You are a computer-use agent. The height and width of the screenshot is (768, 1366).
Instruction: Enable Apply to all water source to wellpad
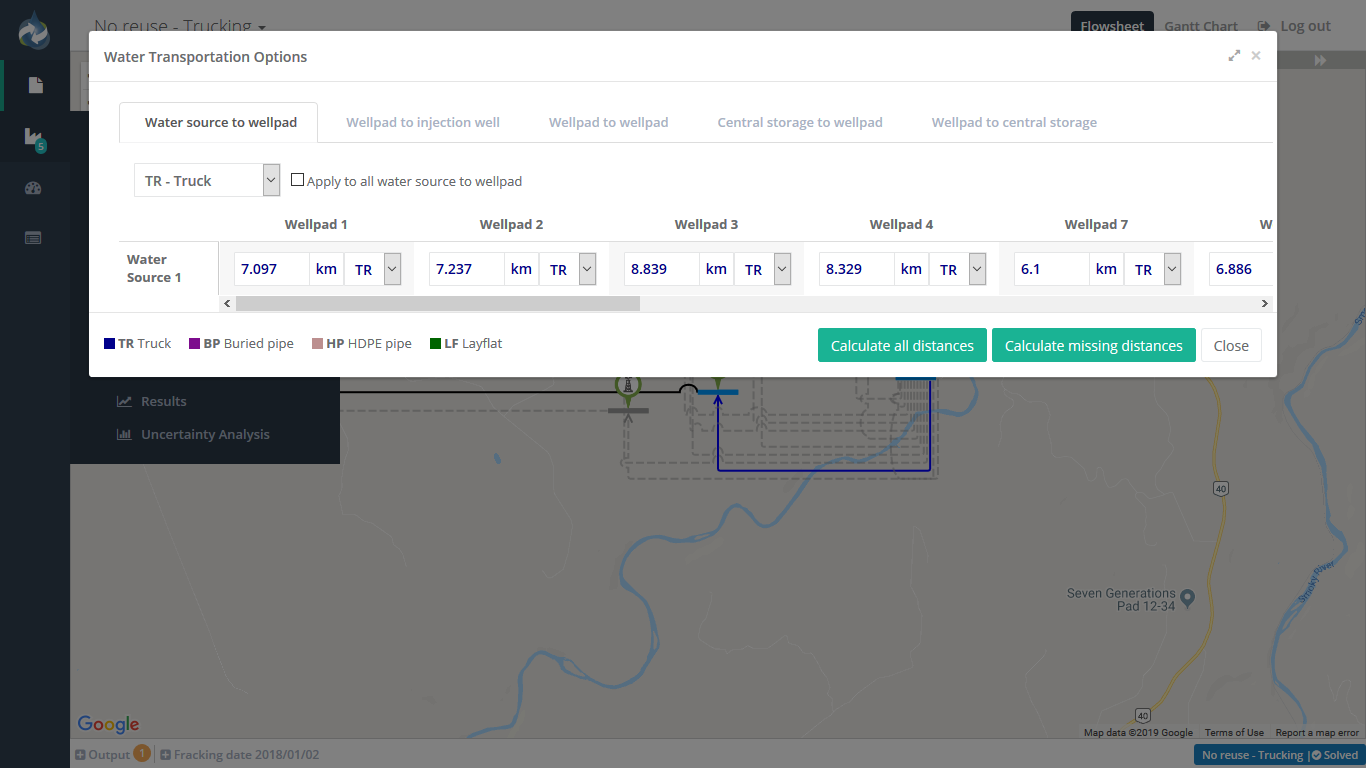coord(297,179)
